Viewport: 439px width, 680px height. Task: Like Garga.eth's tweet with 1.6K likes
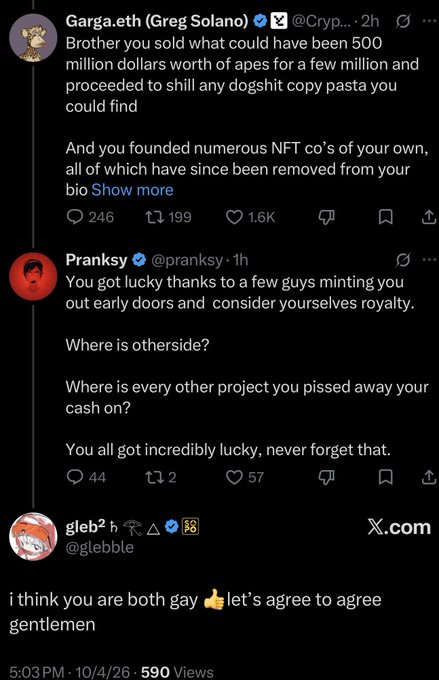tap(250, 217)
